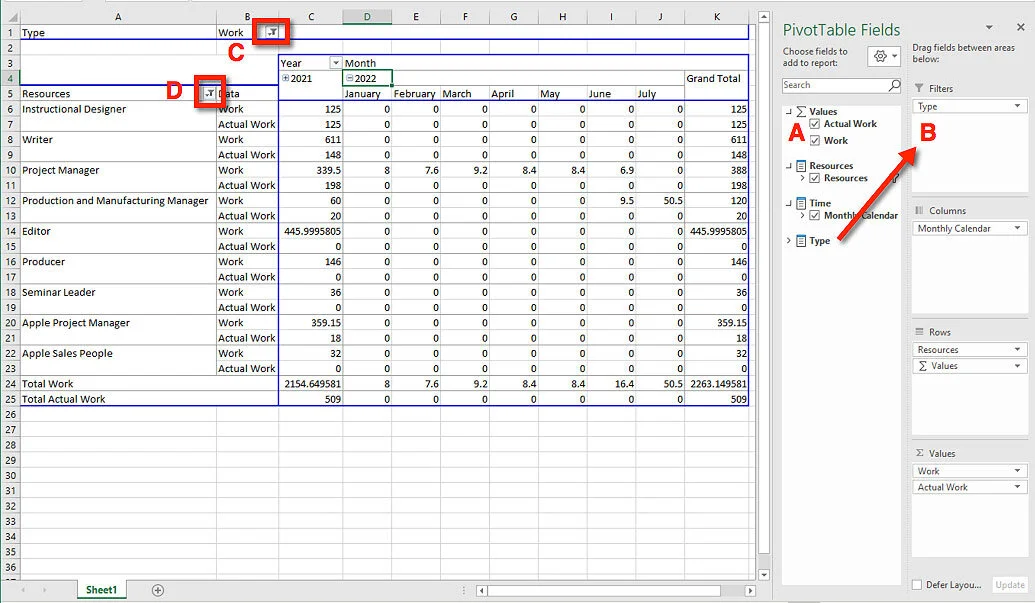Switch to the Sheet1 tab
1035x603 pixels.
click(x=101, y=590)
